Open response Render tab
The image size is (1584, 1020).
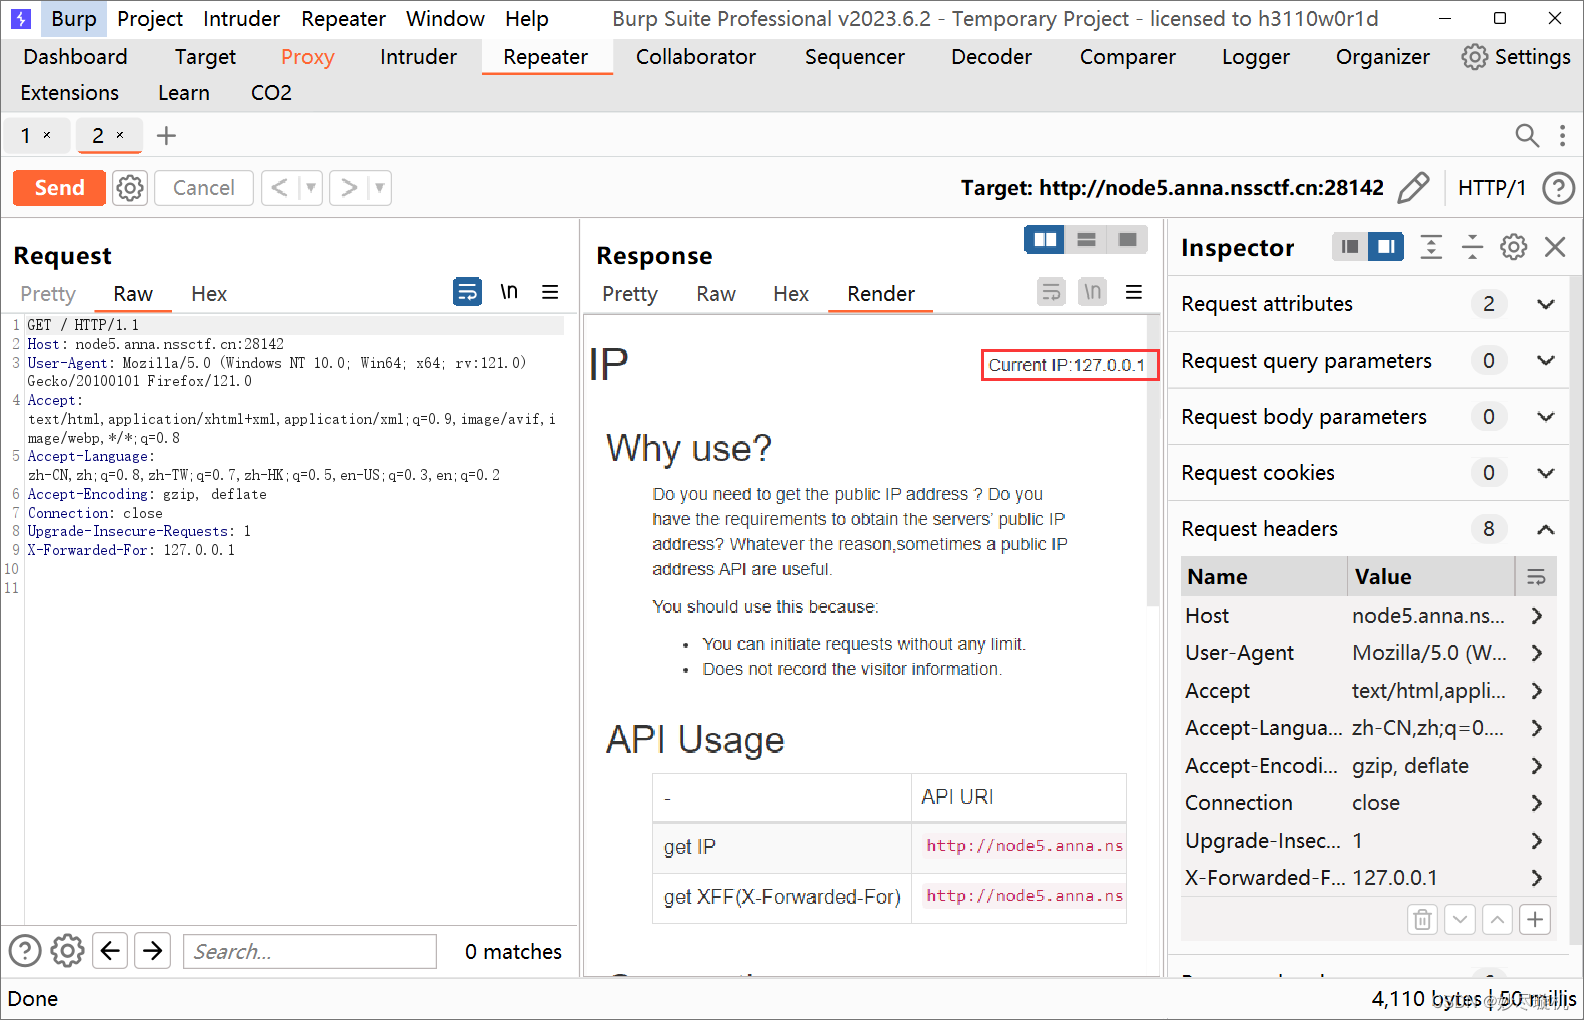[x=881, y=294]
